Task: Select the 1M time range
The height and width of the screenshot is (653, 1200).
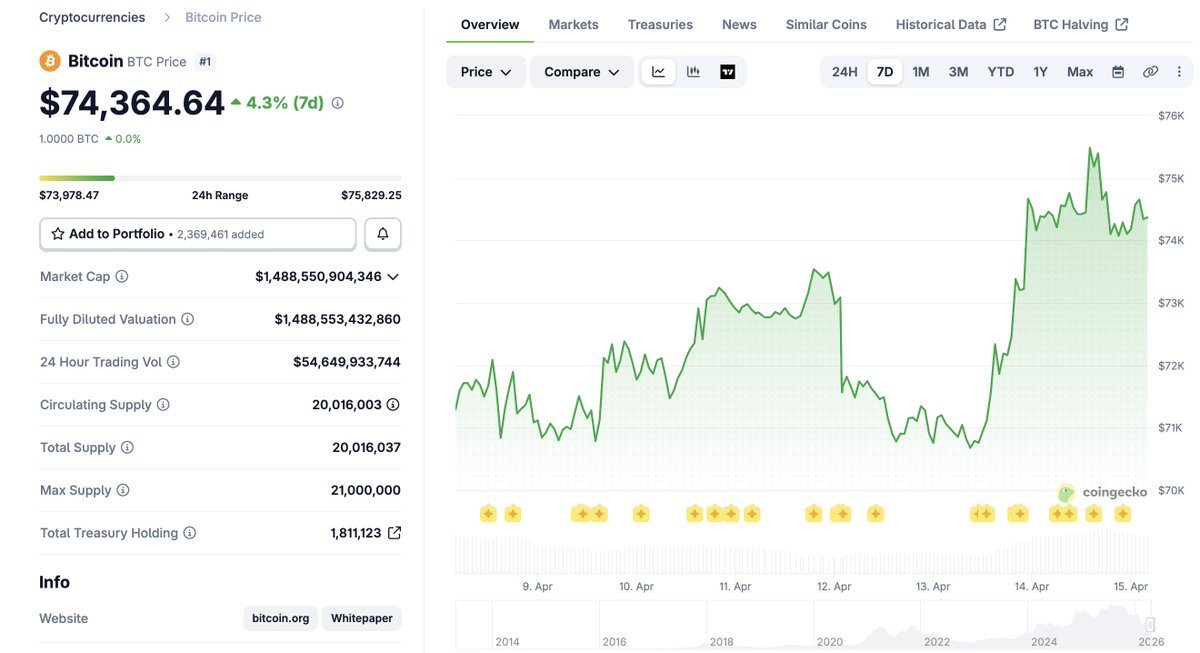Action: point(920,72)
